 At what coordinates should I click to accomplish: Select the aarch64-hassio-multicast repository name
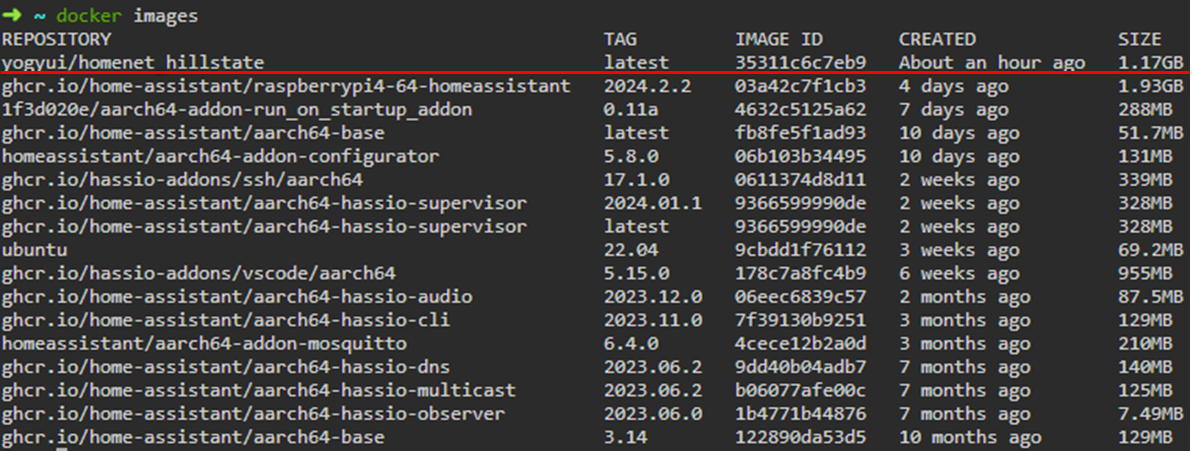(258, 391)
